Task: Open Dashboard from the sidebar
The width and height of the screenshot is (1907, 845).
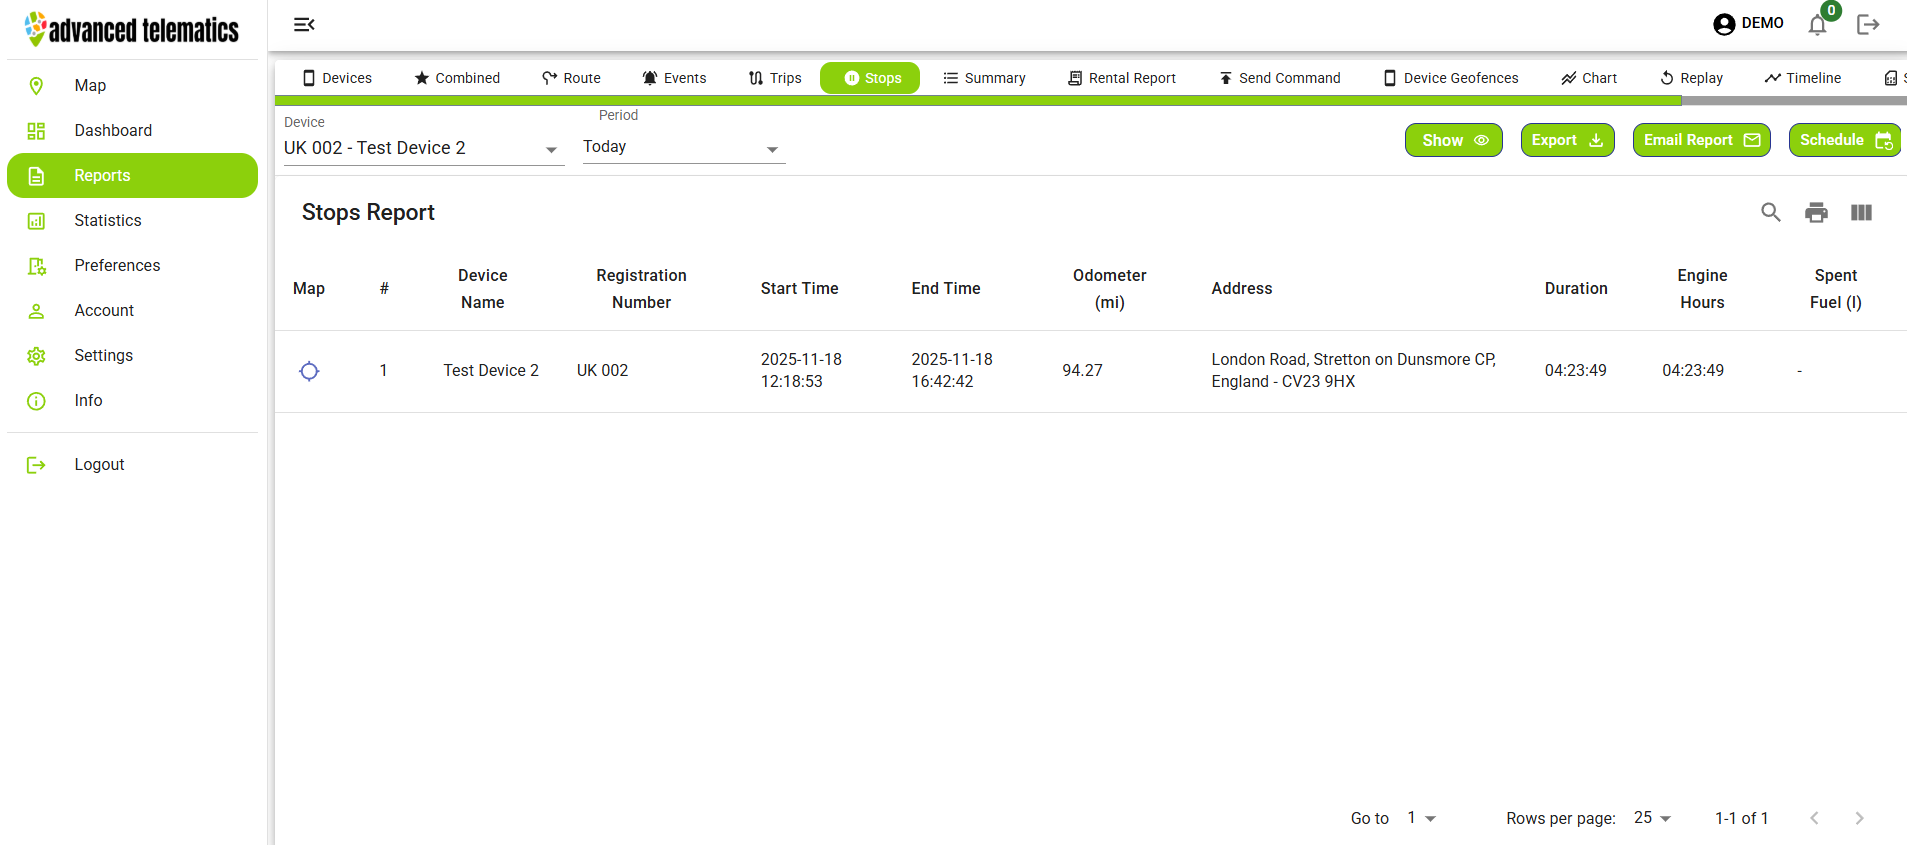Action: [113, 130]
